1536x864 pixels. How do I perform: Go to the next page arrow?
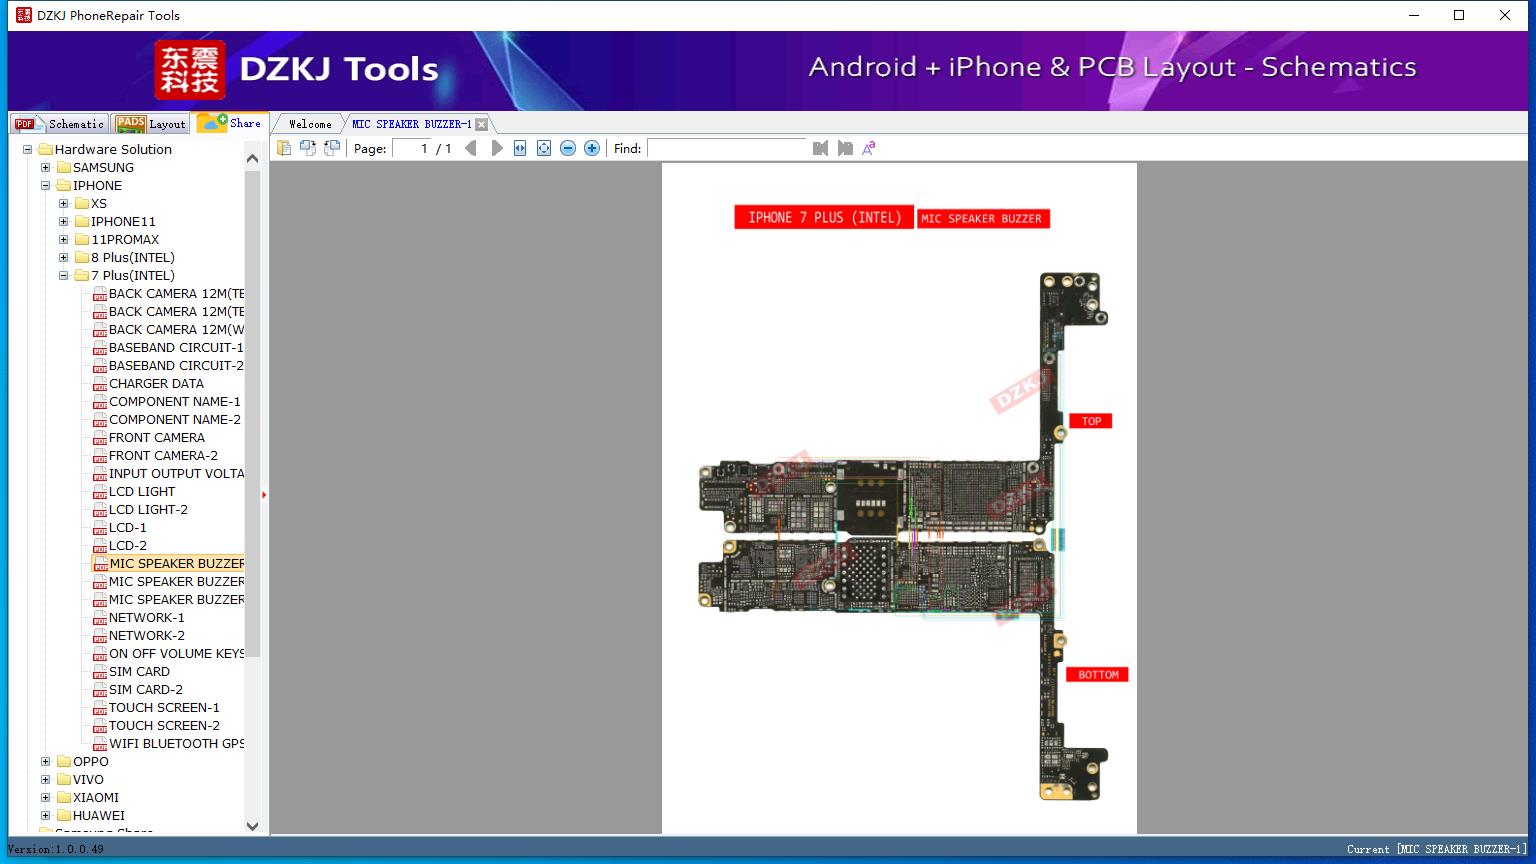pos(496,148)
